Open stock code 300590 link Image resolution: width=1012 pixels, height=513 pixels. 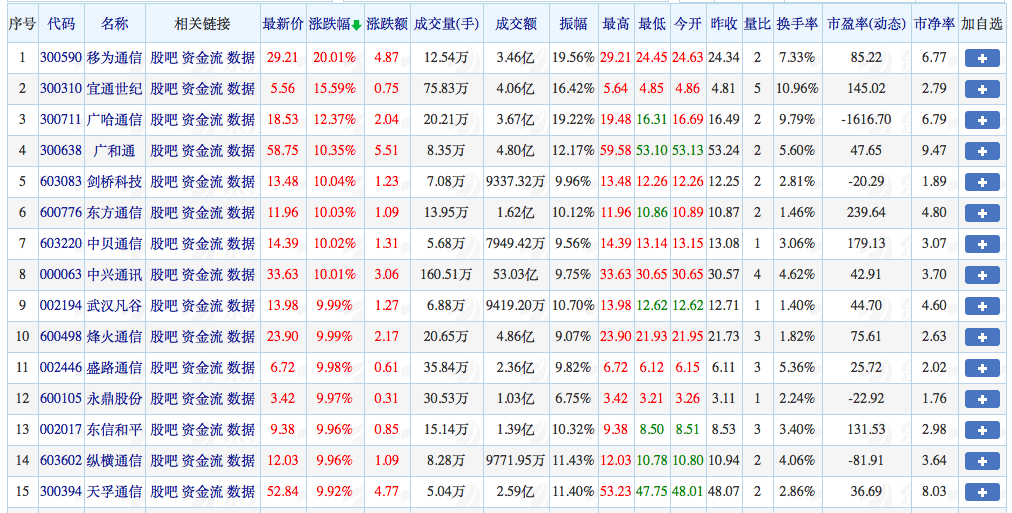[61, 58]
